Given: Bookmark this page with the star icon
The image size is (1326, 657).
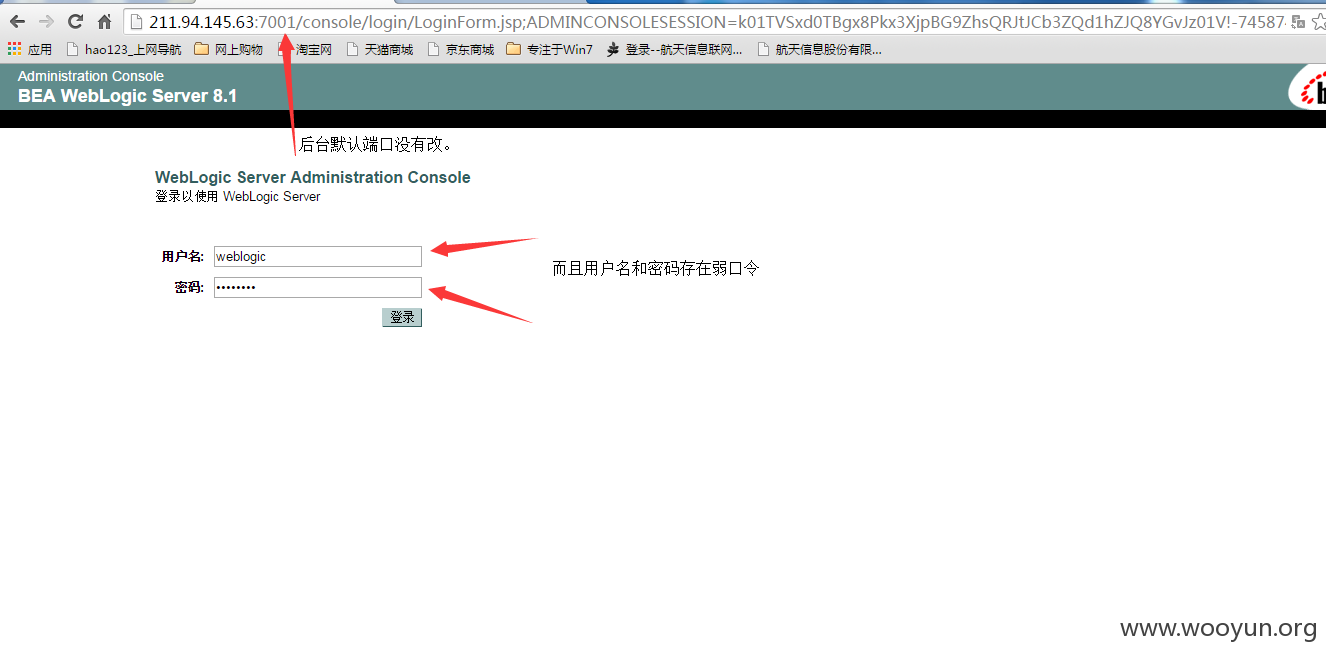Looking at the screenshot, I should (1318, 21).
